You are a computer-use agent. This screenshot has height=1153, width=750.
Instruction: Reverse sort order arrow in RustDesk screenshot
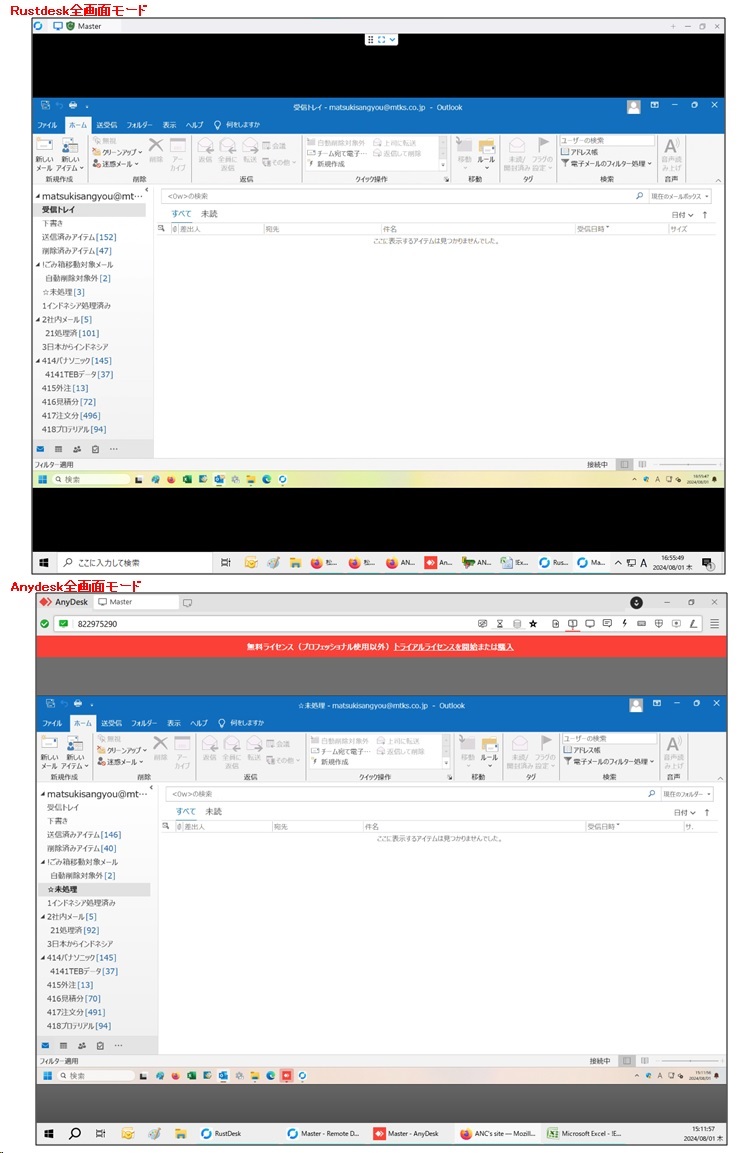pyautogui.click(x=705, y=215)
